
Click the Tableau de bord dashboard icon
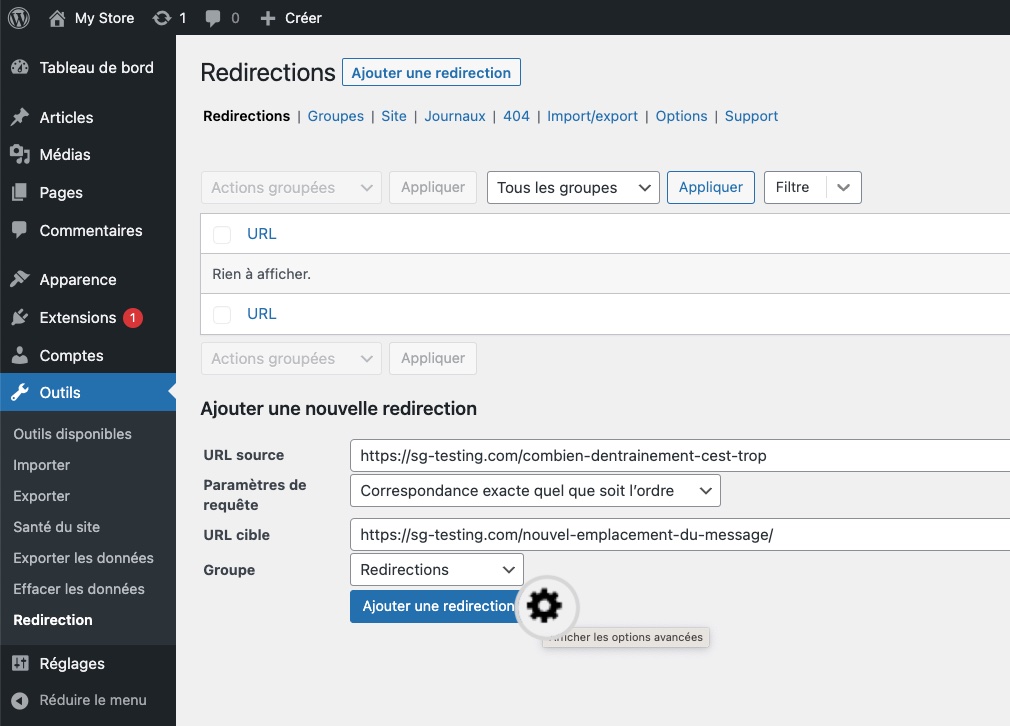tap(20, 67)
